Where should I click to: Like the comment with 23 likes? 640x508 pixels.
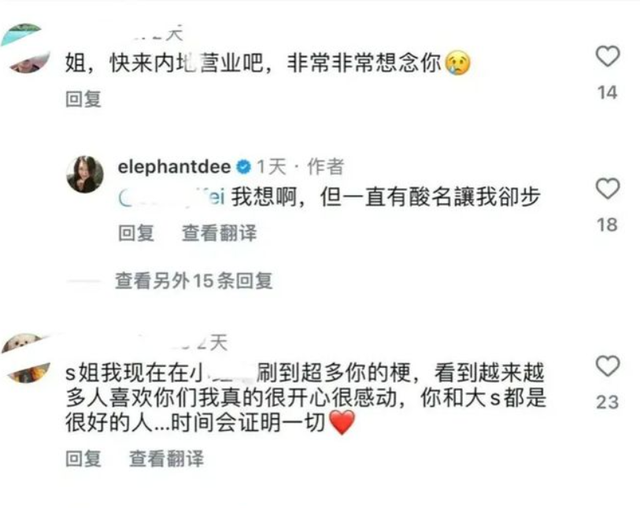coord(608,366)
